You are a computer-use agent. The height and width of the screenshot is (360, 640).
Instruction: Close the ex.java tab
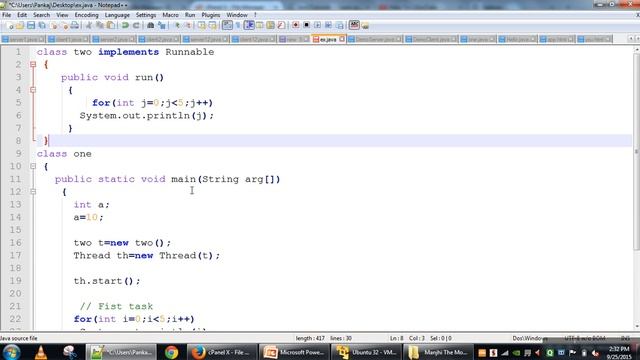tap(342, 39)
